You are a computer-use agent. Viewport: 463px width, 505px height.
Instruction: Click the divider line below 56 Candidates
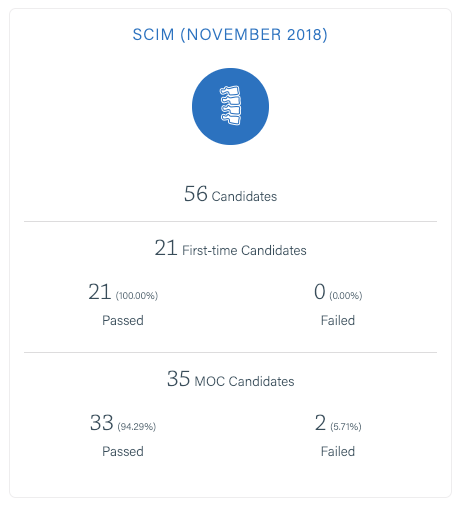pos(230,221)
